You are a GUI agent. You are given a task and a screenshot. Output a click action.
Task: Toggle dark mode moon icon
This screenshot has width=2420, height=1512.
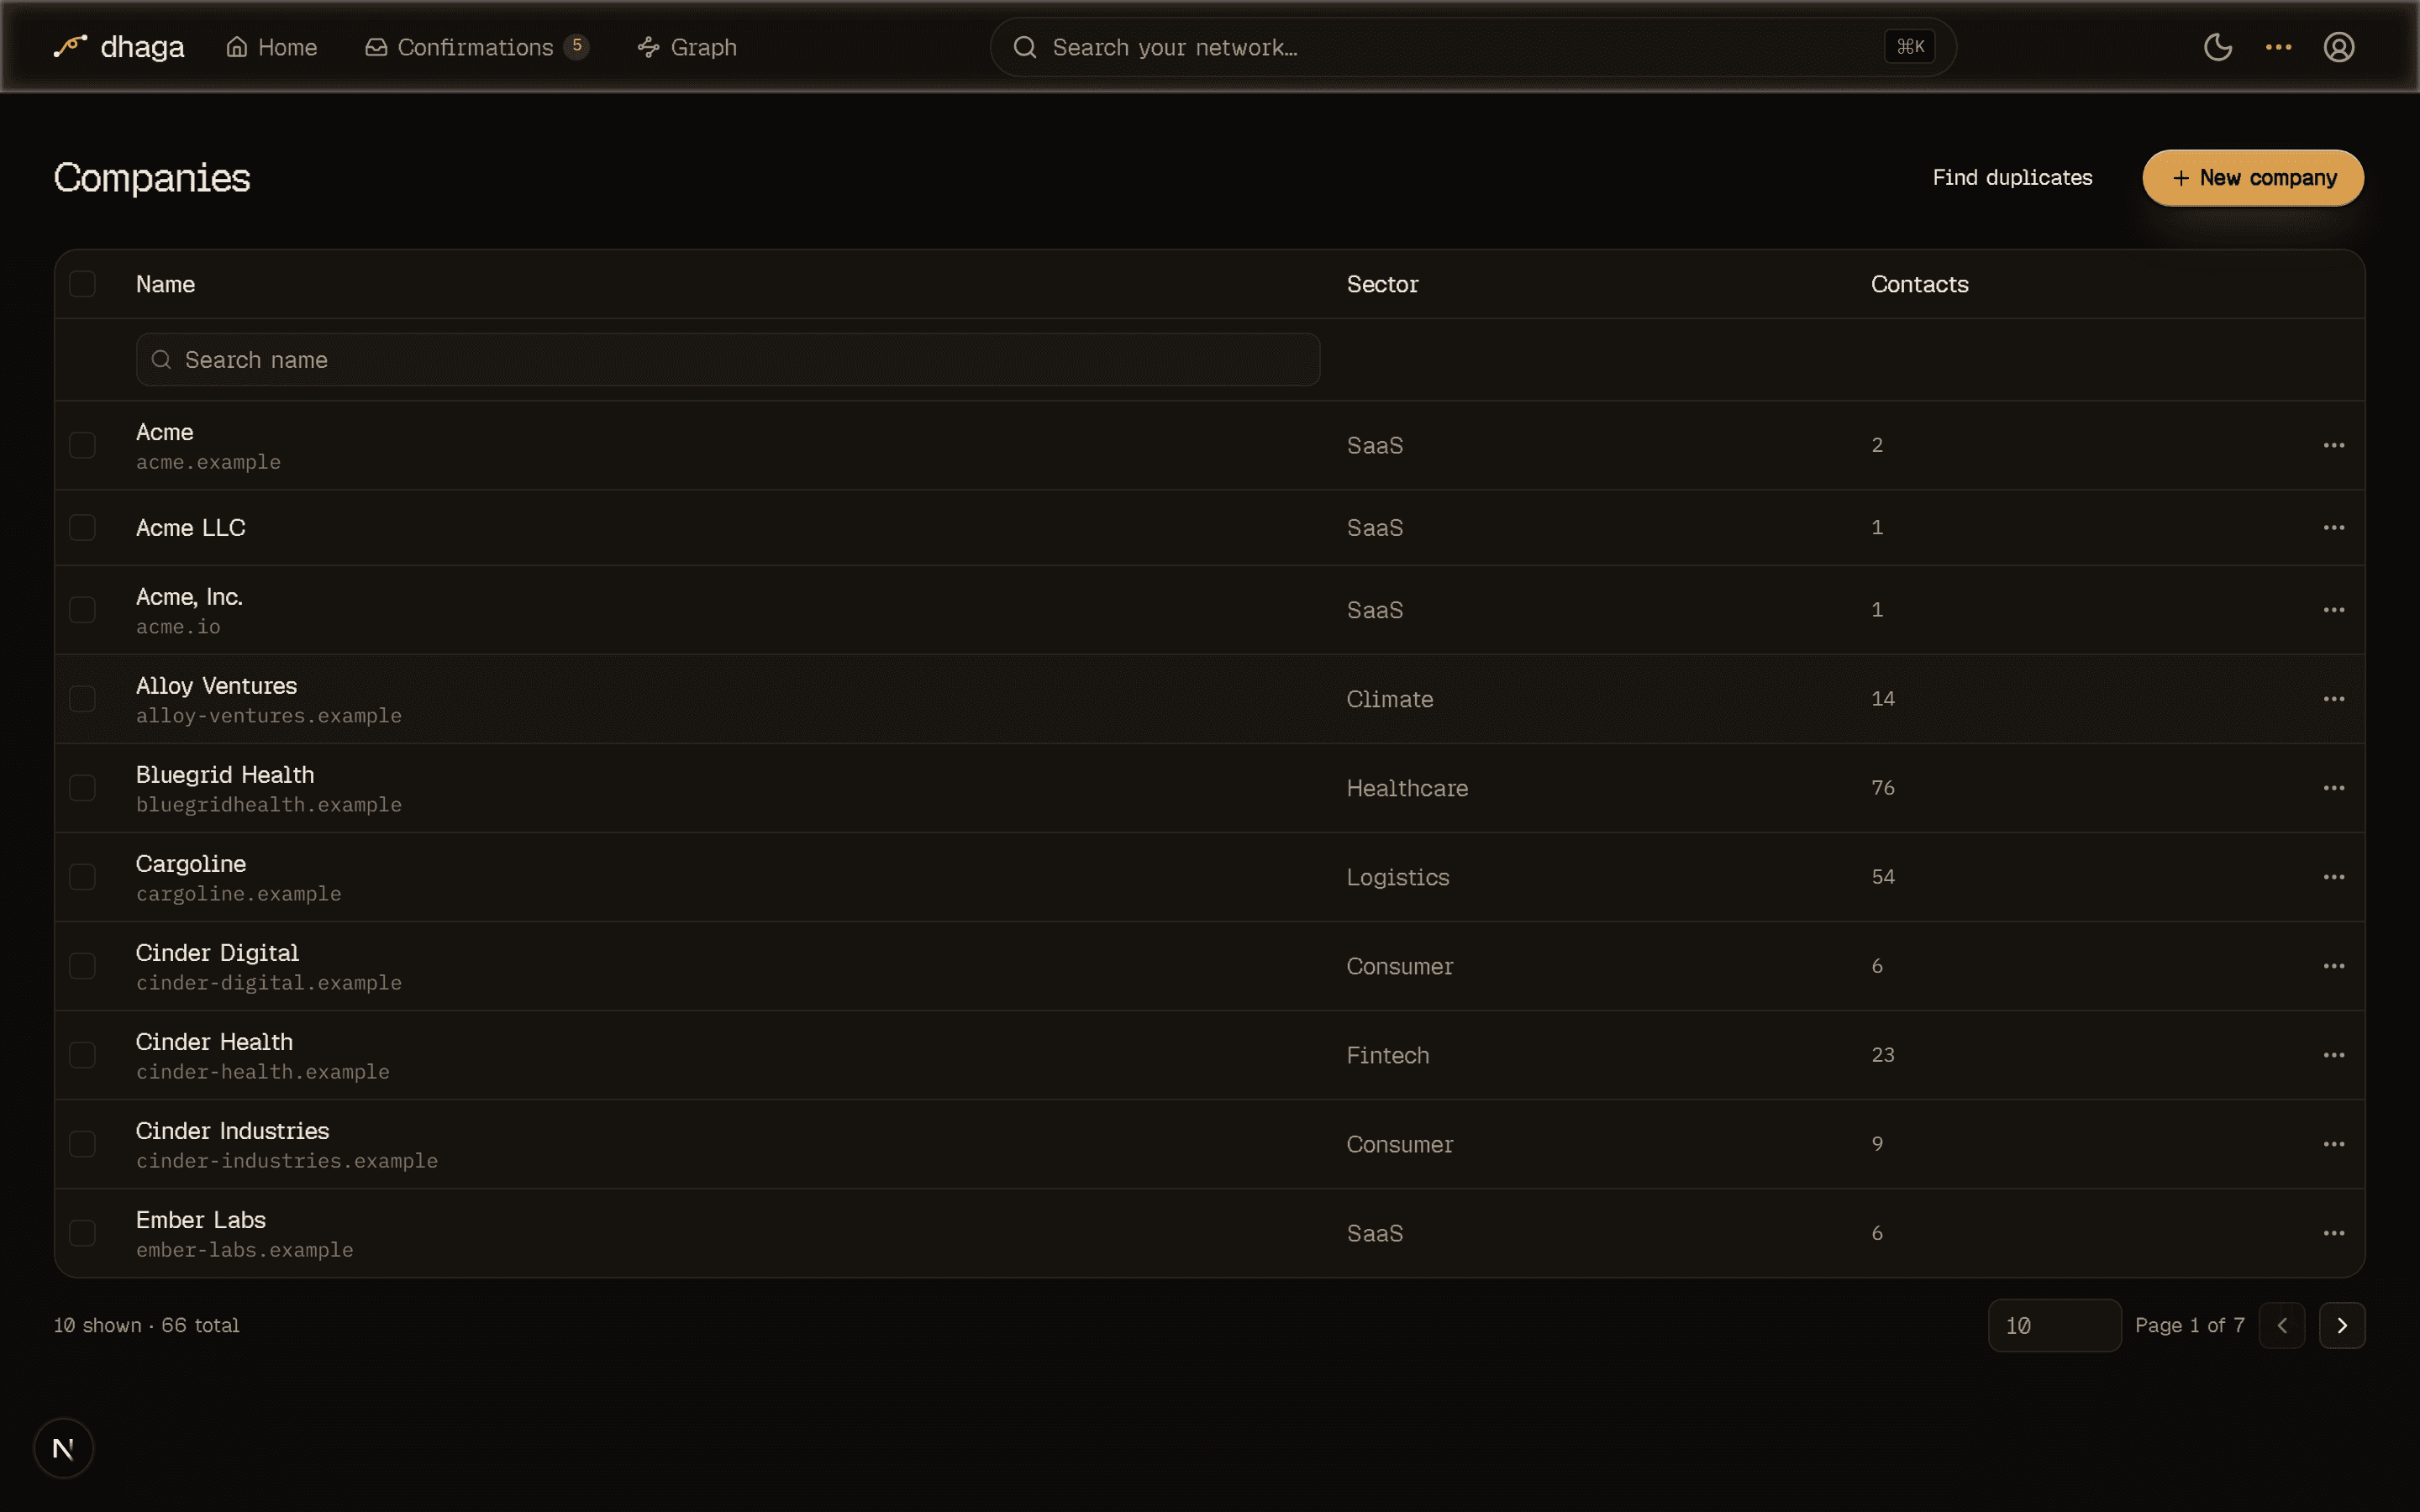[x=2217, y=47]
